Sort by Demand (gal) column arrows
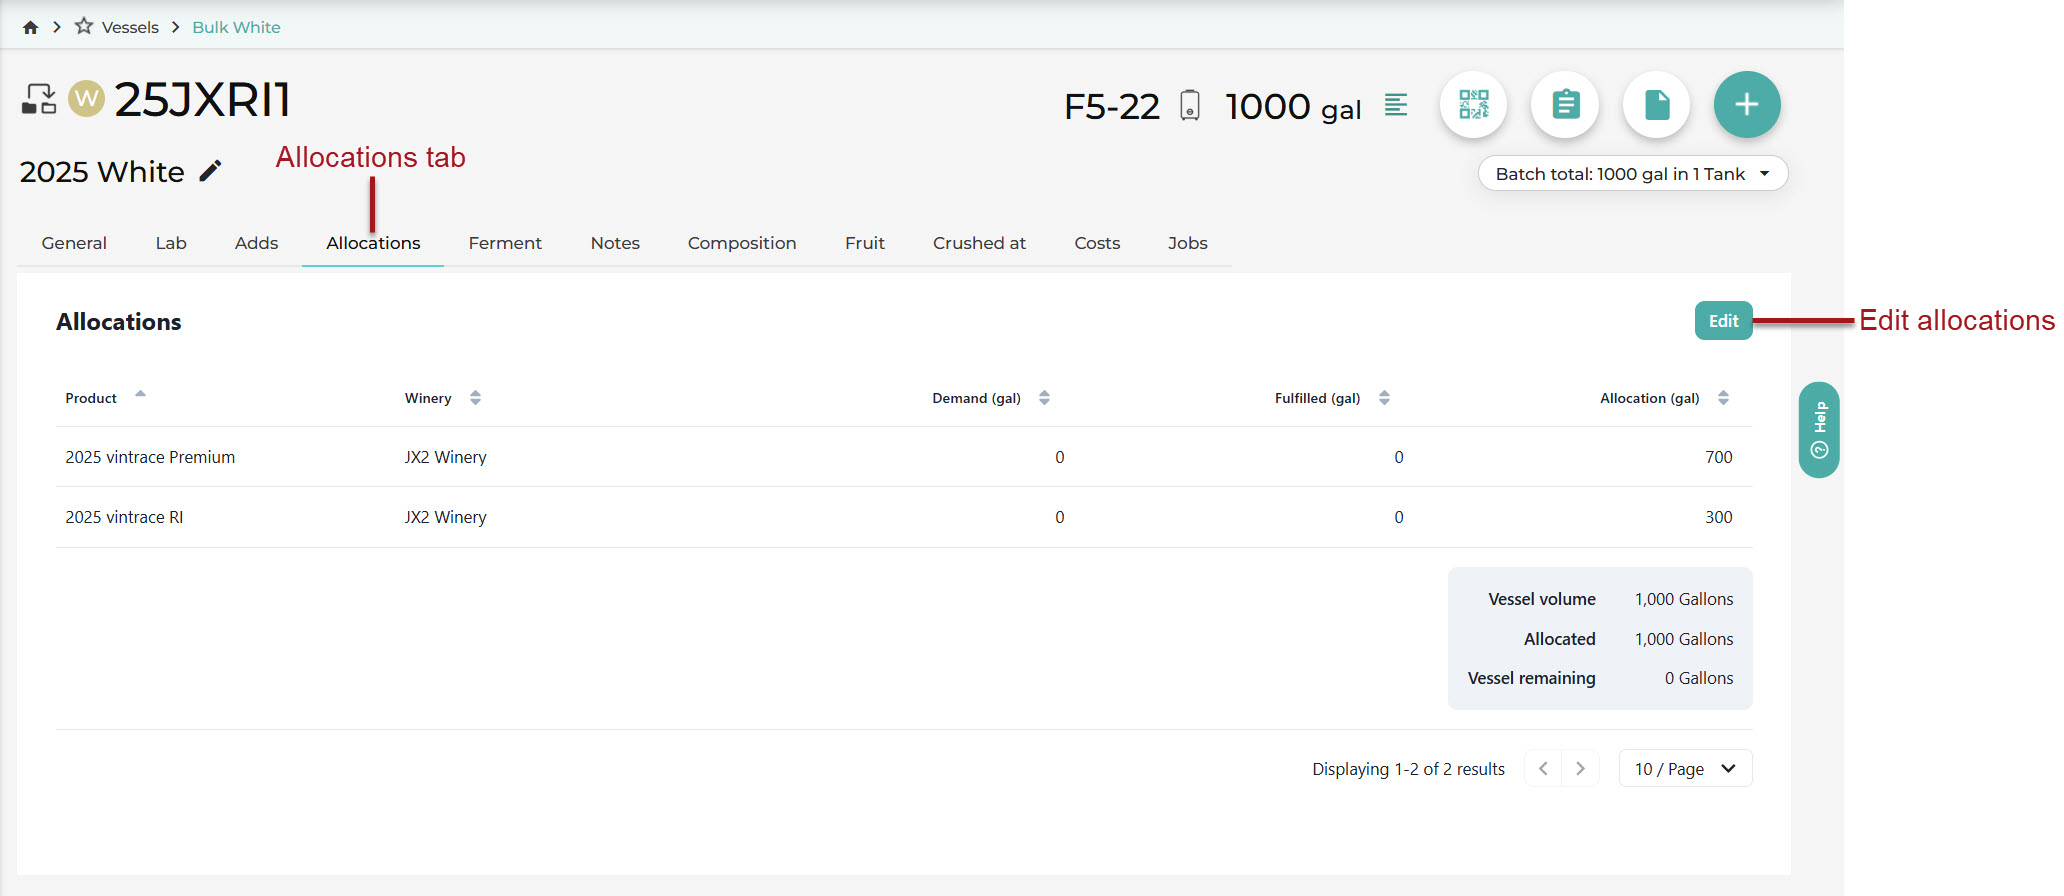Screen dimensions: 2064x896 pyautogui.click(x=1044, y=398)
